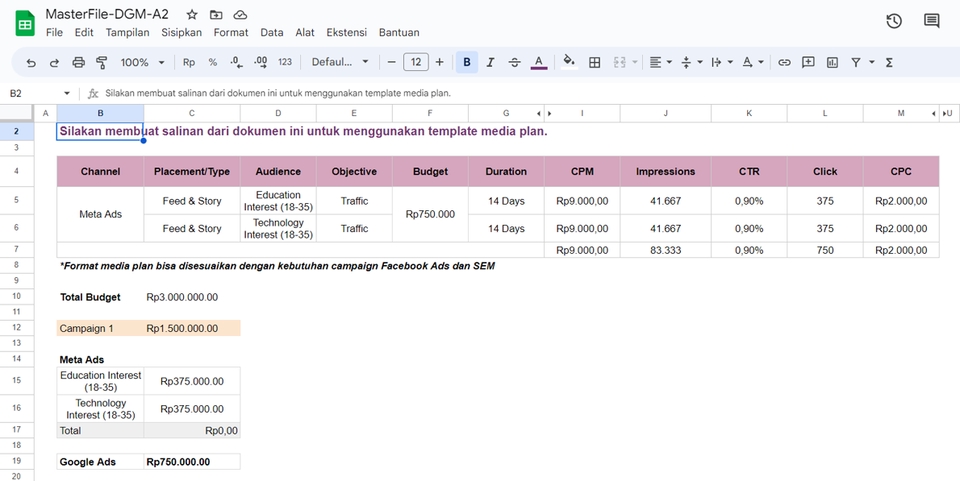Open version history clock icon

pyautogui.click(x=894, y=21)
